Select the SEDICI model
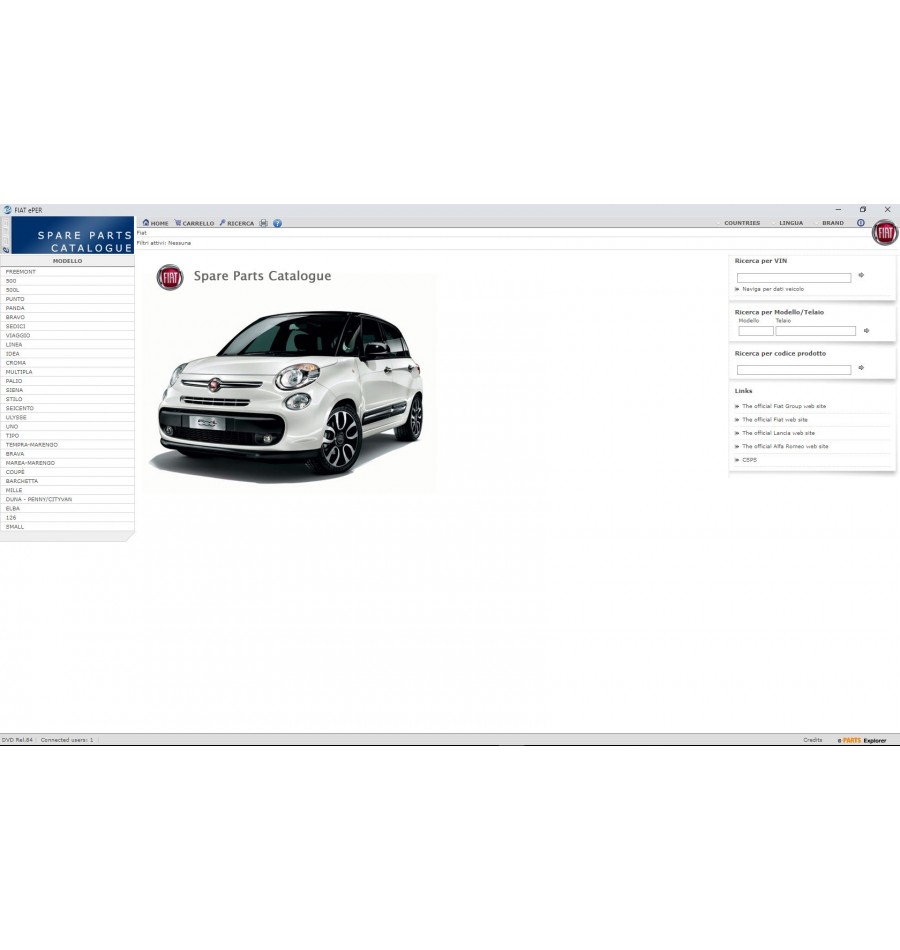The image size is (900, 950). (67, 326)
